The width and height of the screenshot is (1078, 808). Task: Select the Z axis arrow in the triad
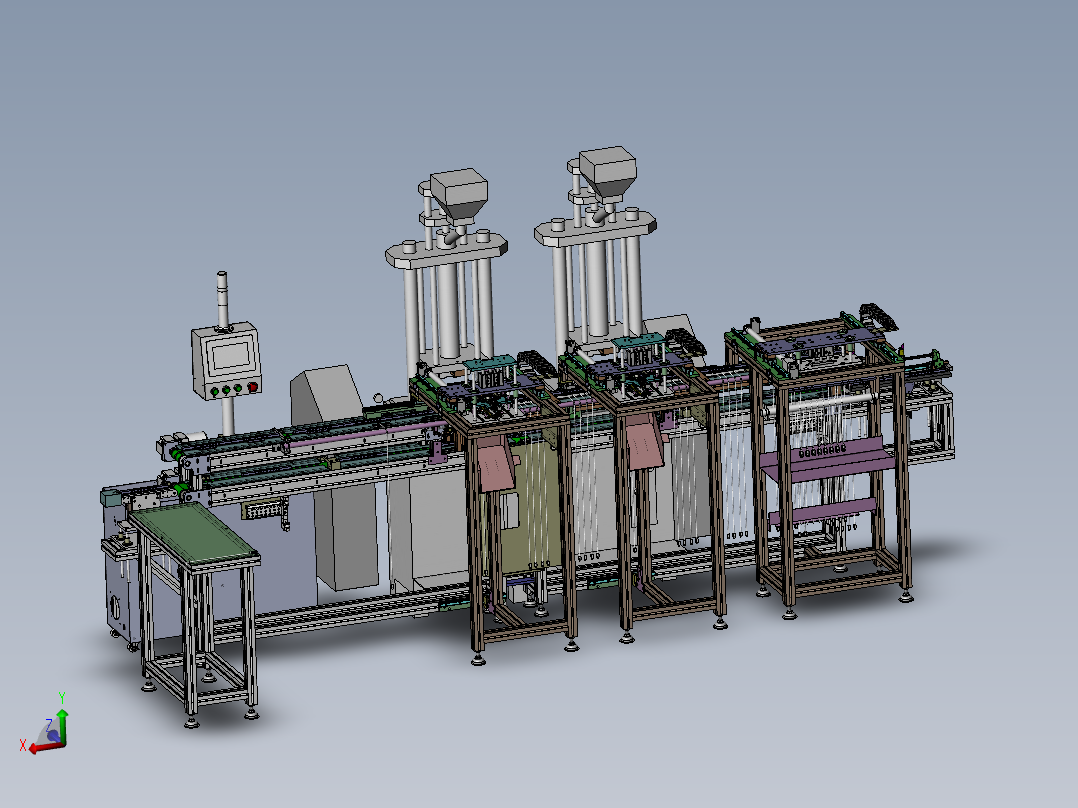coord(53,736)
